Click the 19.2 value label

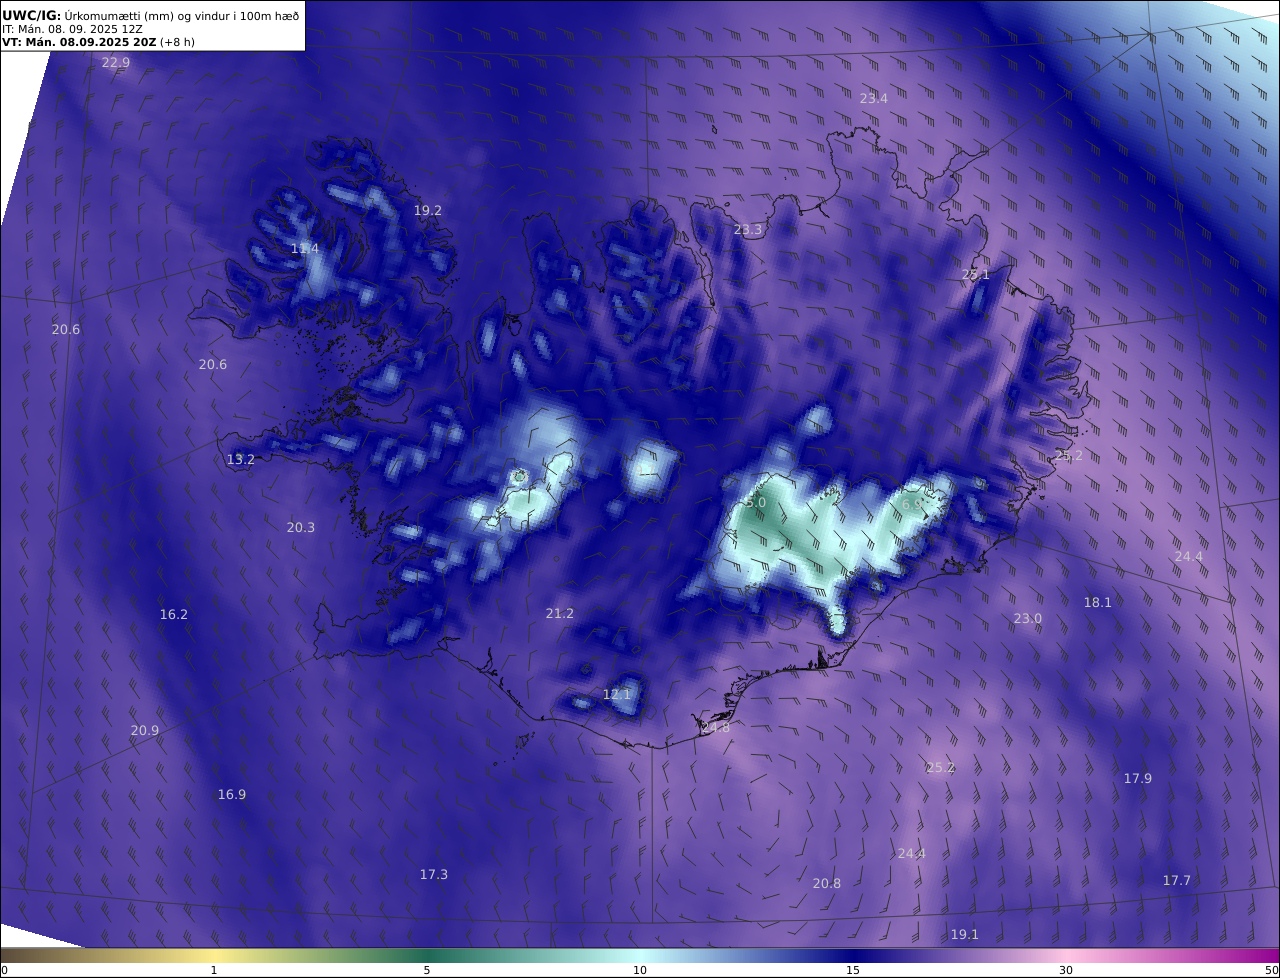tap(428, 210)
